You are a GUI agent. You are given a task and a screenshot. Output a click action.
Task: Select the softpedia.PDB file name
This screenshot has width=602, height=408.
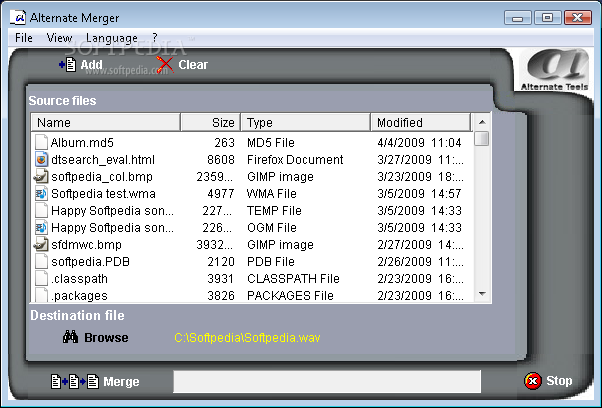[90, 261]
